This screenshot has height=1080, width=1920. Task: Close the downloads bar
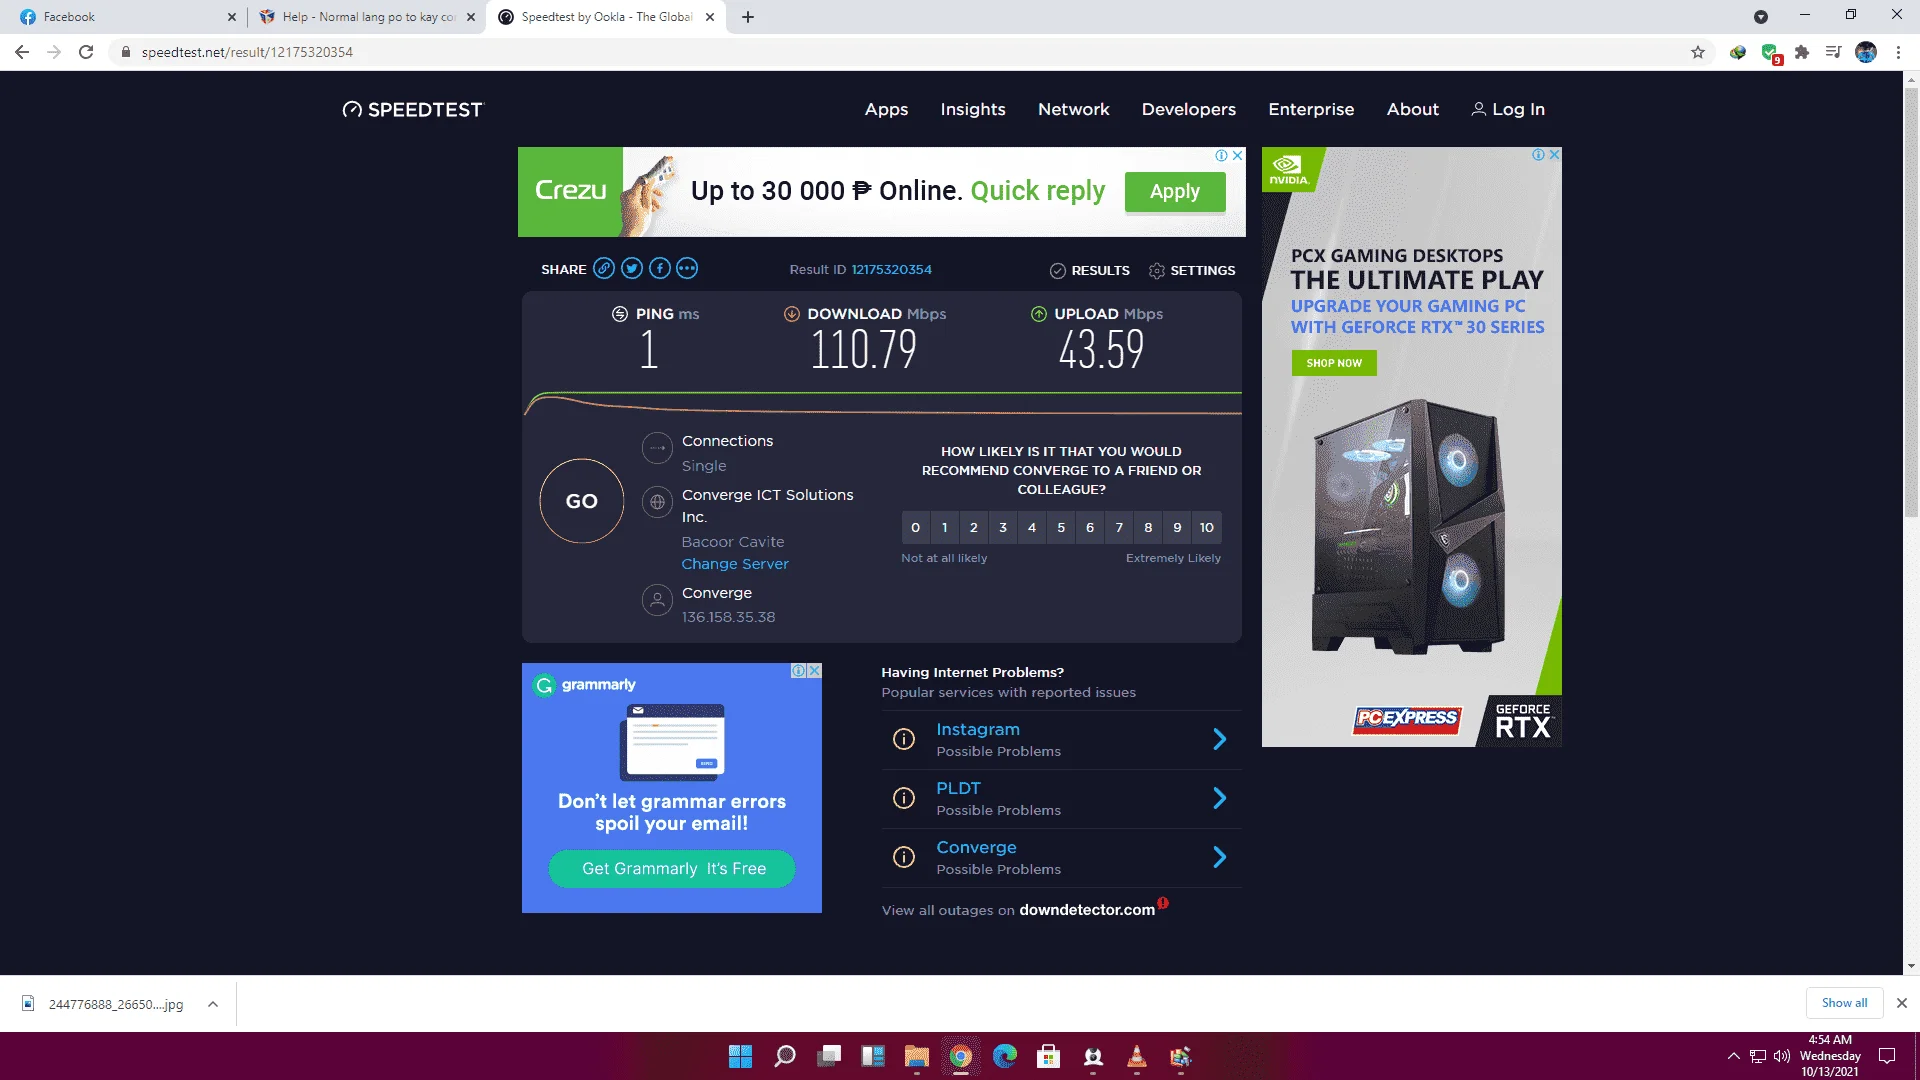pos(1902,1003)
